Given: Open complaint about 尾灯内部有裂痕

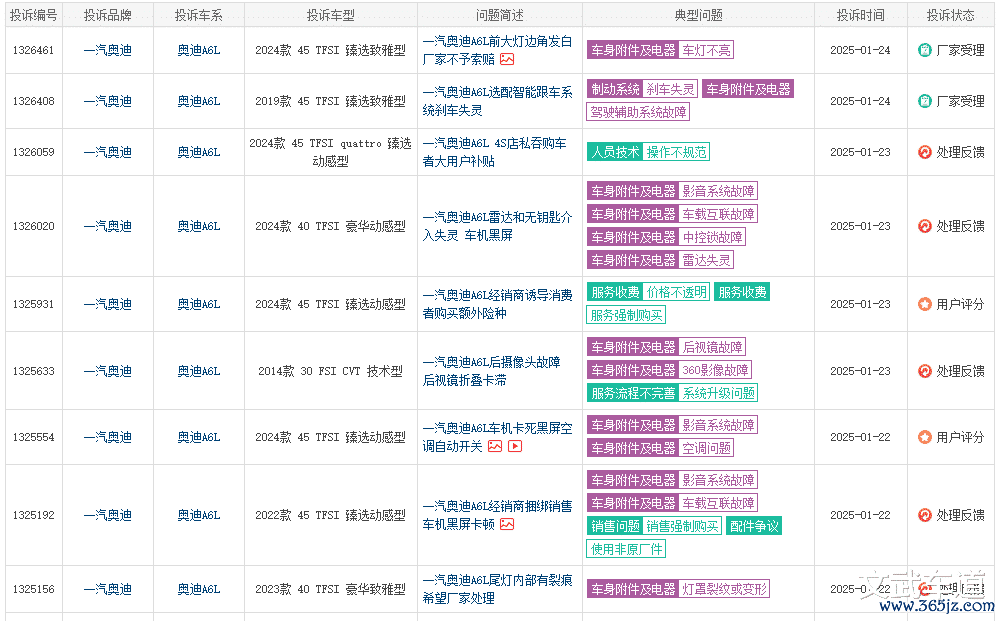Looking at the screenshot, I should coord(497,589).
